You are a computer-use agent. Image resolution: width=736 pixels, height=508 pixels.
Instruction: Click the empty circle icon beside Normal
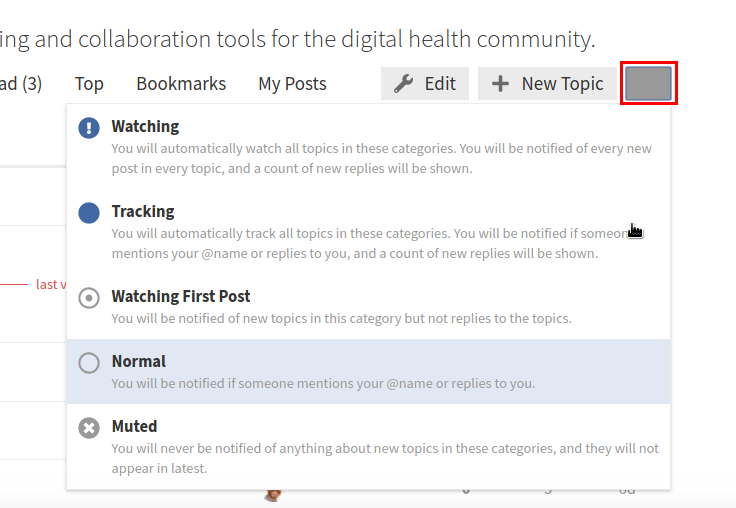[89, 363]
